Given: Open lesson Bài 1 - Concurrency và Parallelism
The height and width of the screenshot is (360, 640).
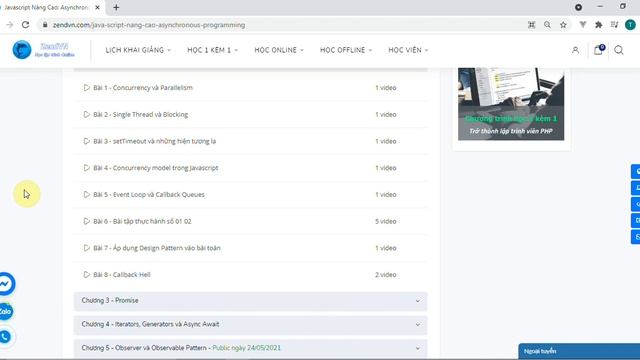Looking at the screenshot, I should click(143, 88).
